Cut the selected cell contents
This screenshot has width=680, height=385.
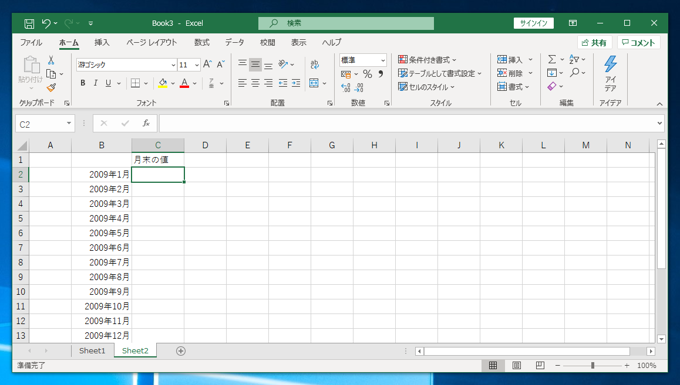pos(51,60)
